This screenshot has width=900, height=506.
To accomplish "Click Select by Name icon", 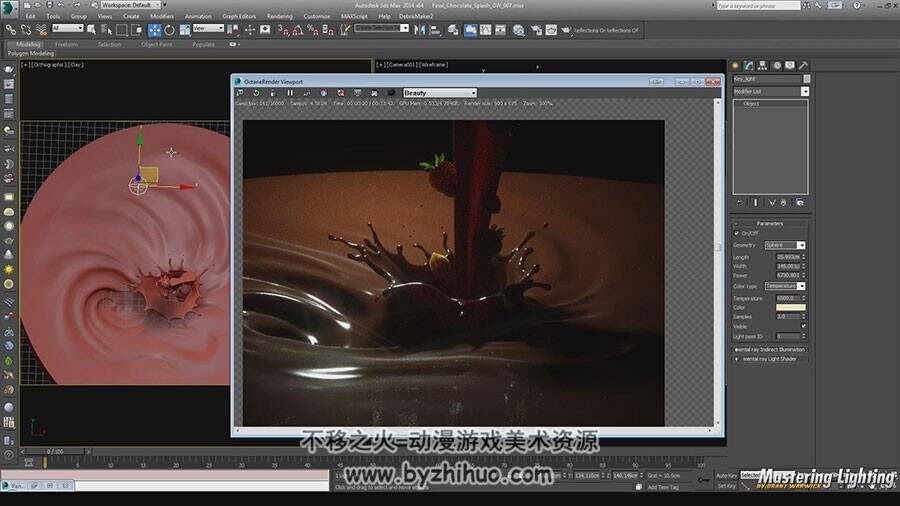I will [107, 29].
